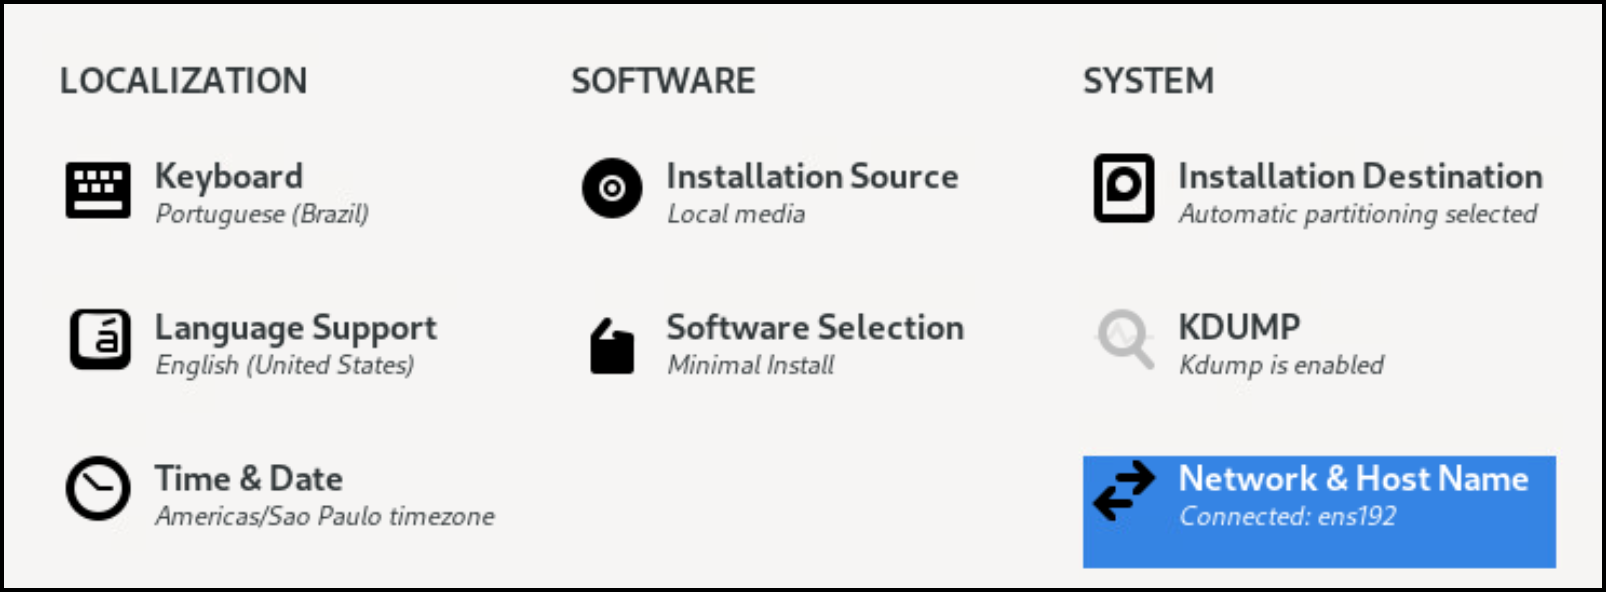Configure Installation Destination
Image resolution: width=1606 pixels, height=592 pixels.
pos(1360,176)
